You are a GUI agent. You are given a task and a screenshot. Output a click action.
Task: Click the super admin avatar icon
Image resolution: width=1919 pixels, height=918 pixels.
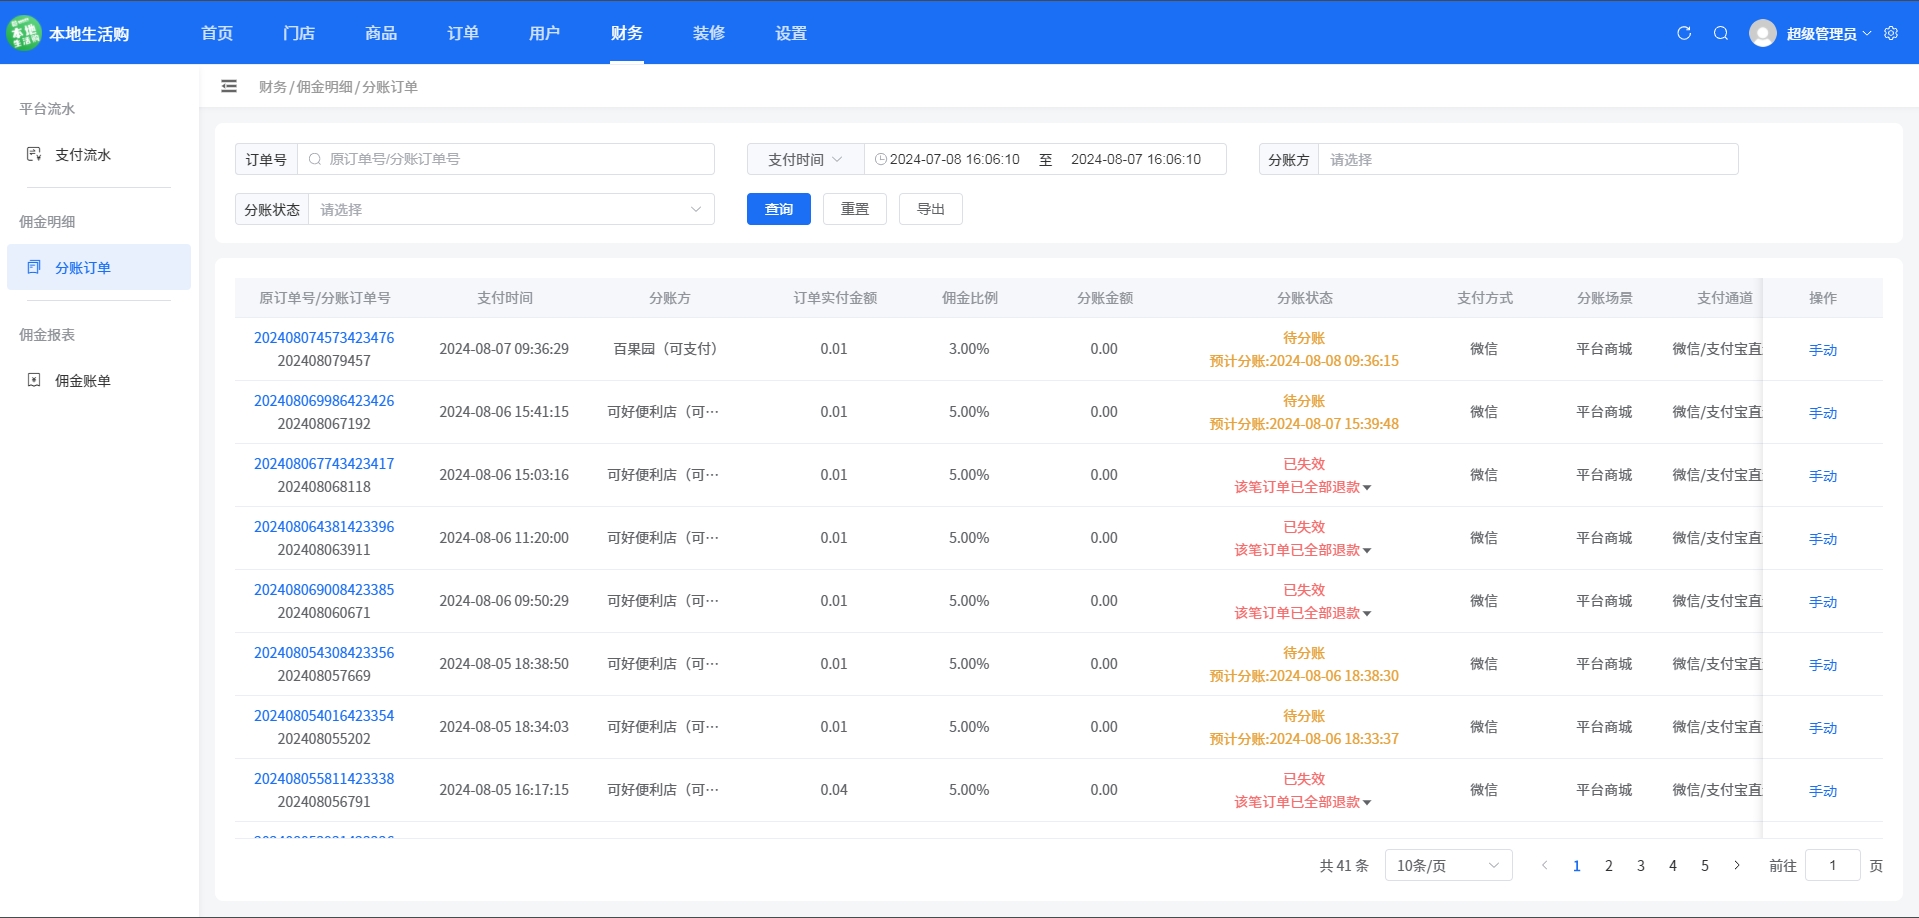pos(1763,33)
